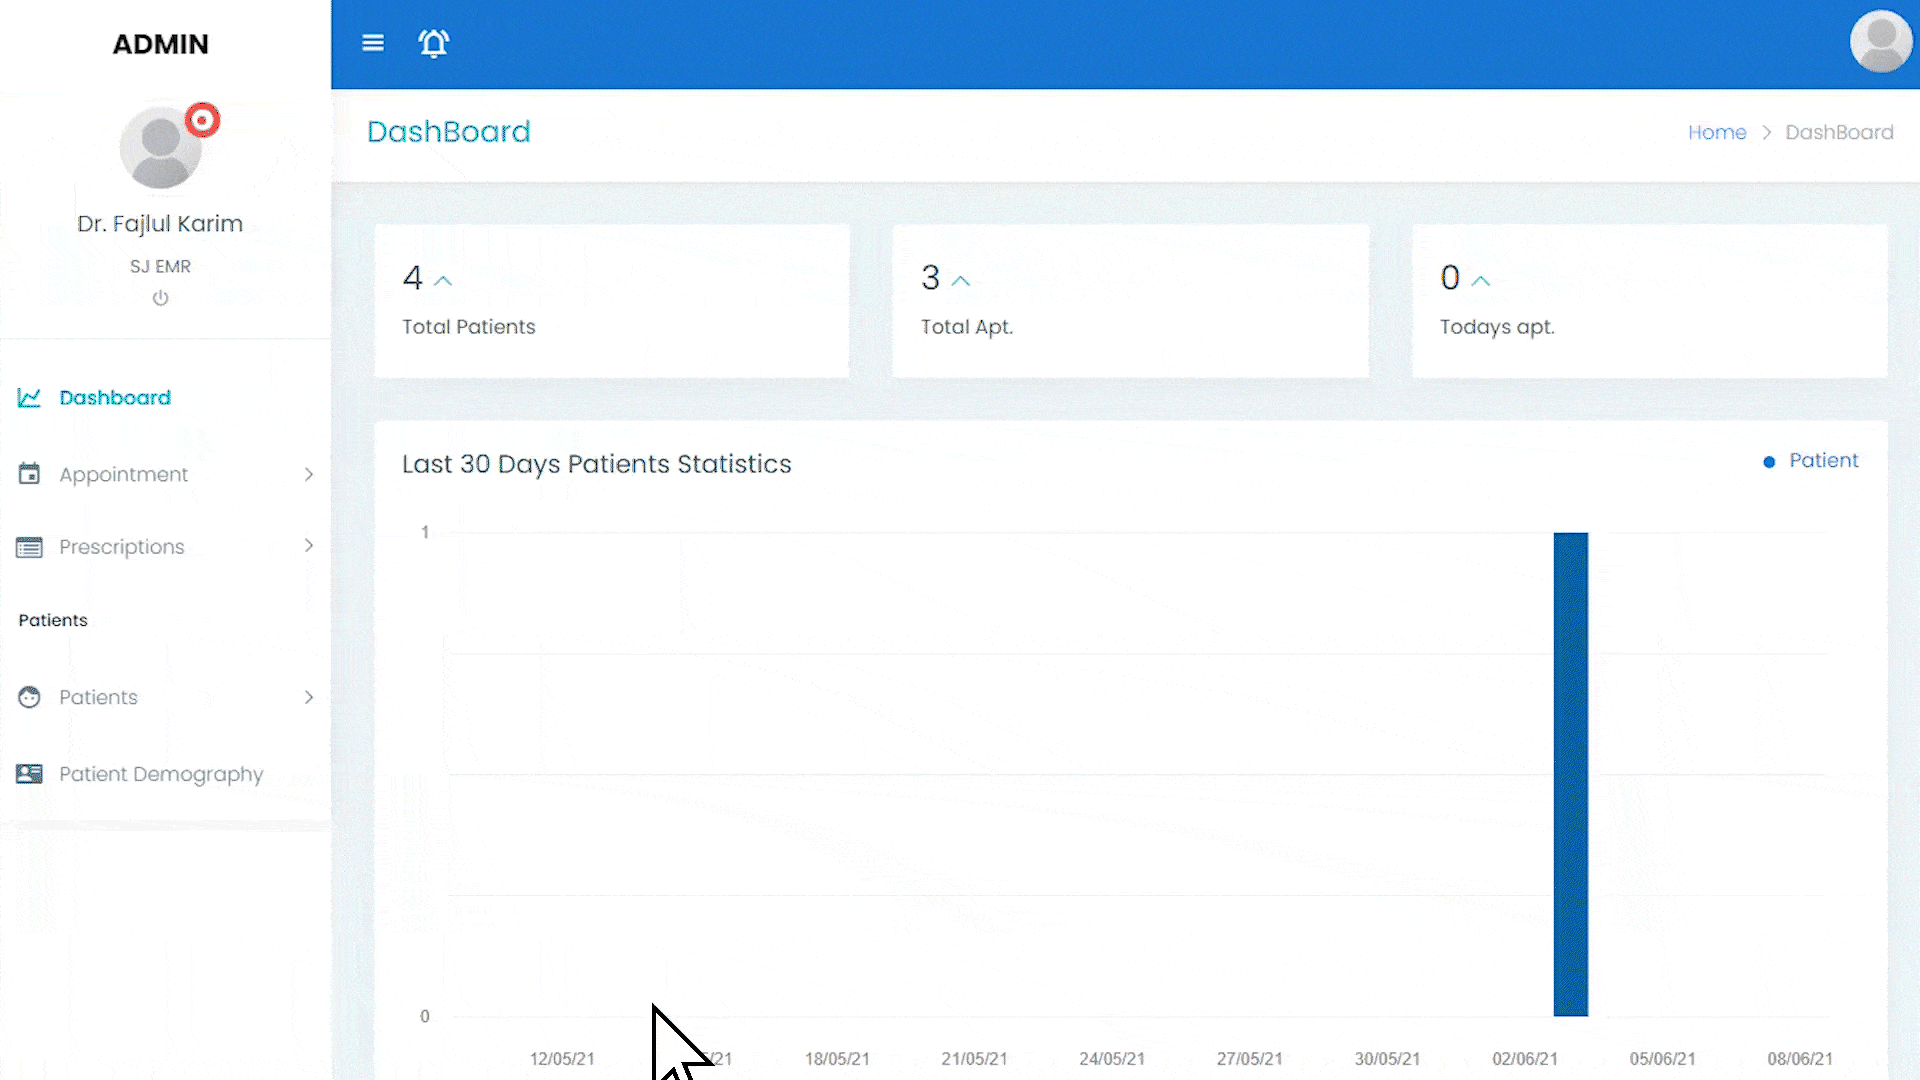Viewport: 1920px width, 1080px height.
Task: Expand the Patients submenu chevron
Action: coord(309,697)
